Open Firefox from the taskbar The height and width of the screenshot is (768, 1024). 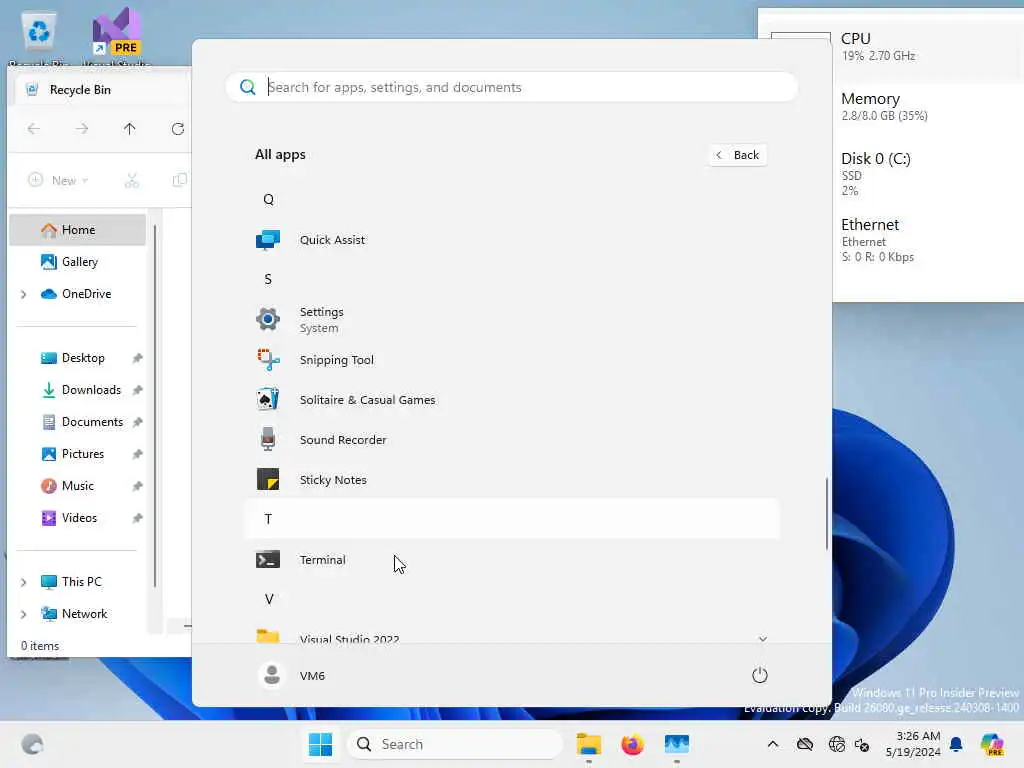[x=632, y=744]
